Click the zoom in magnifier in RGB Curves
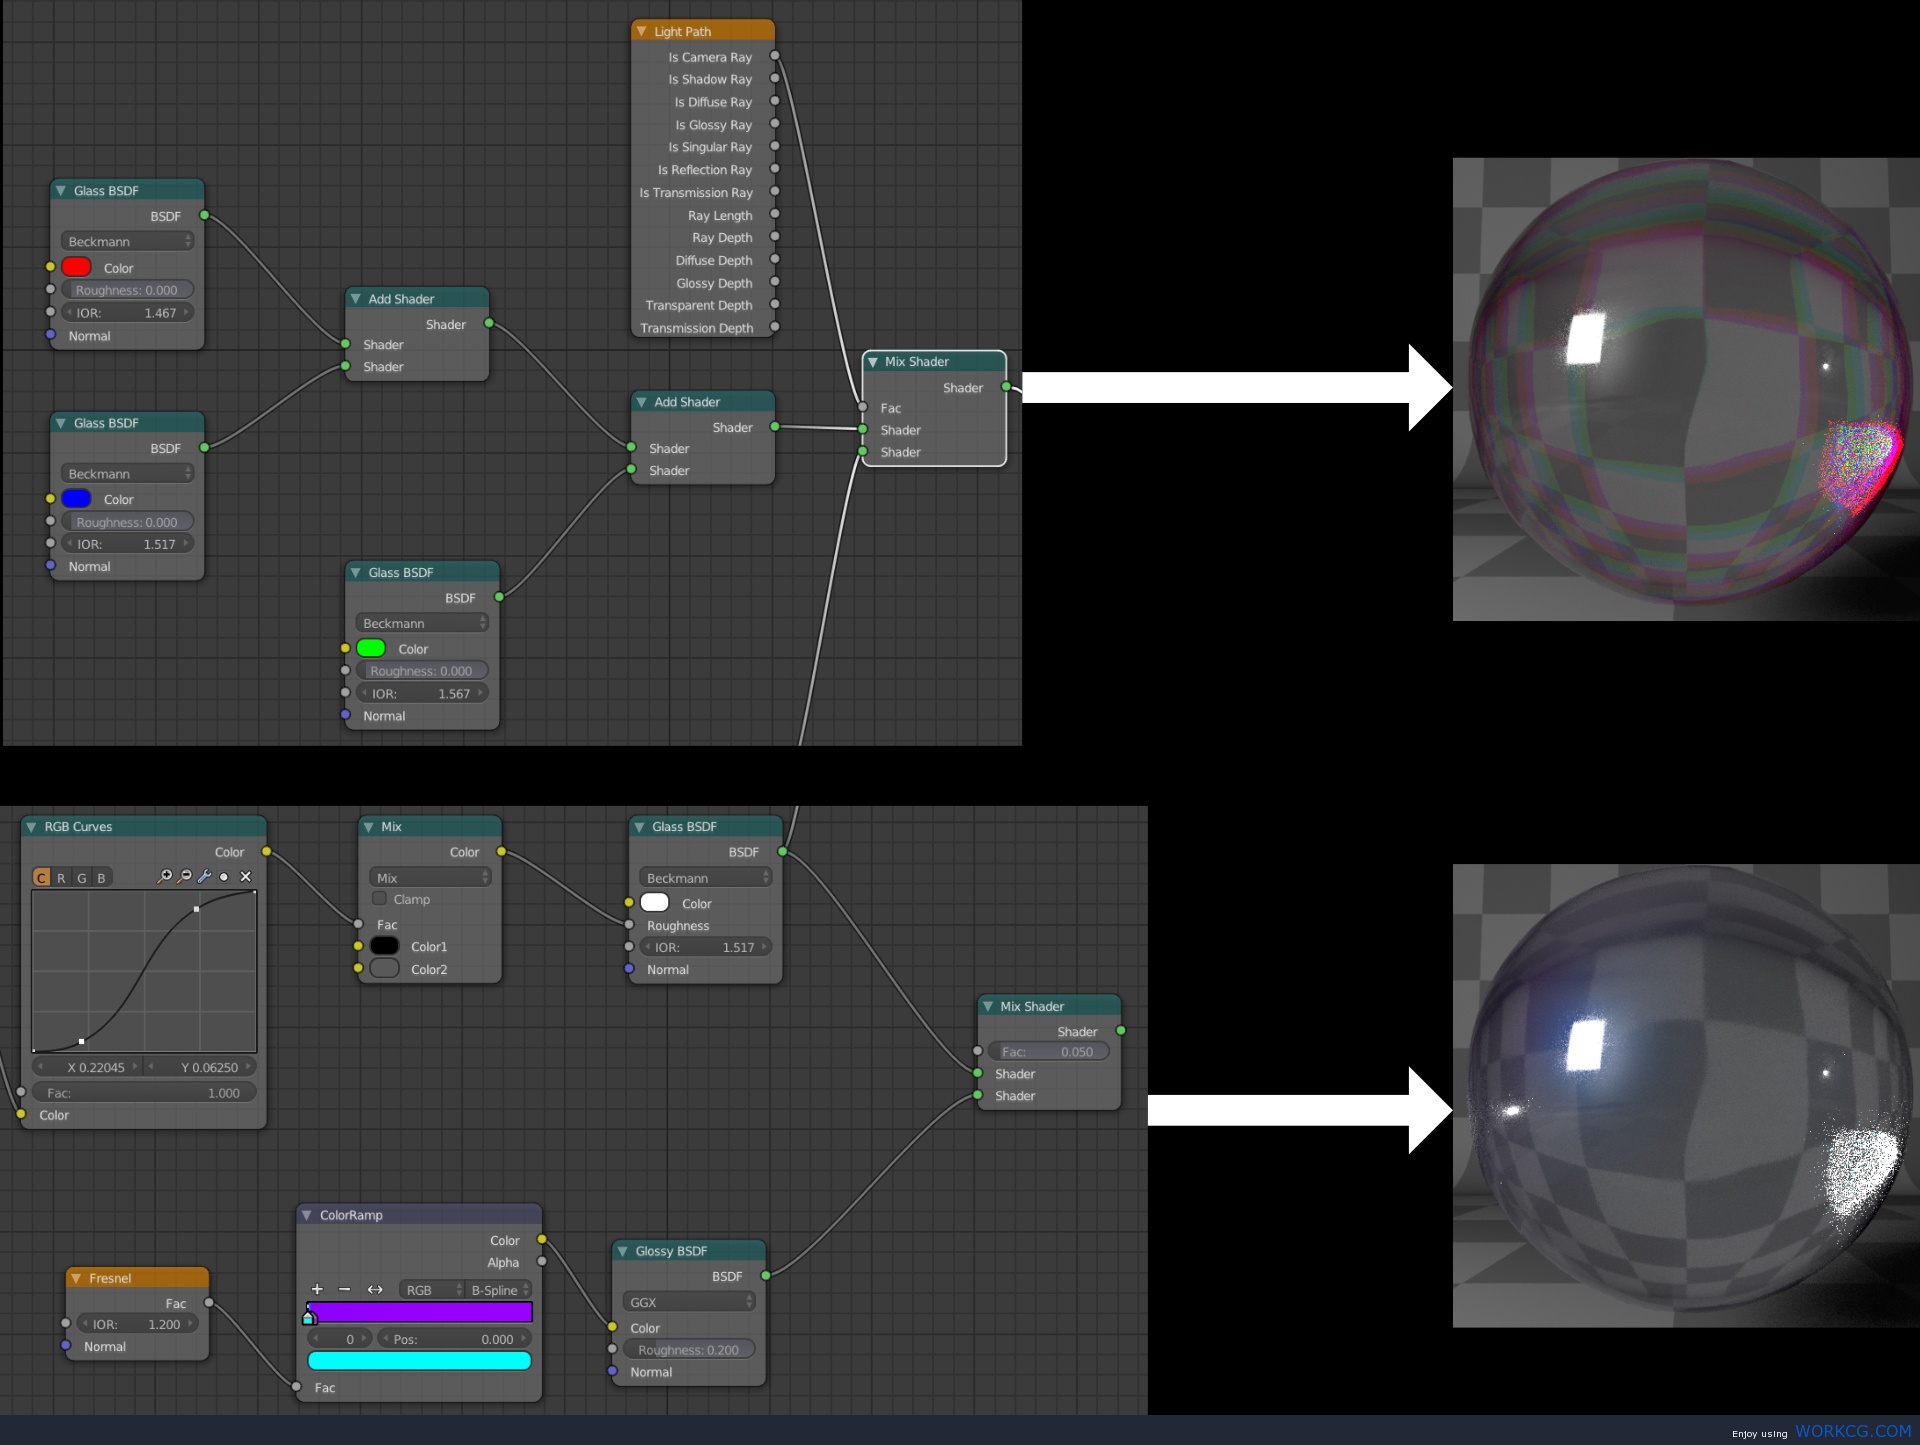 [x=165, y=877]
